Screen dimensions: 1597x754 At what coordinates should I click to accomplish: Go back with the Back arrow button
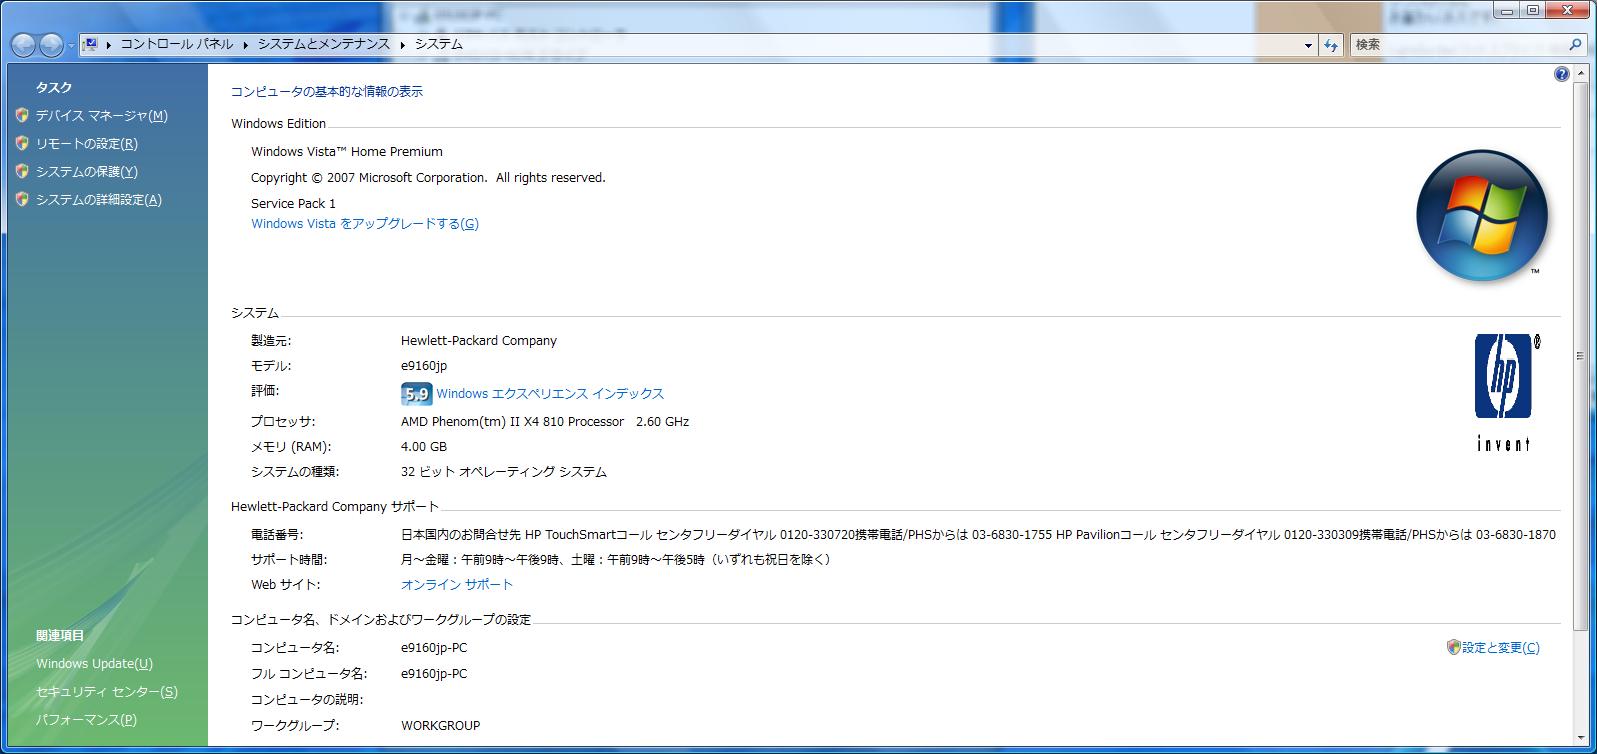pos(23,45)
